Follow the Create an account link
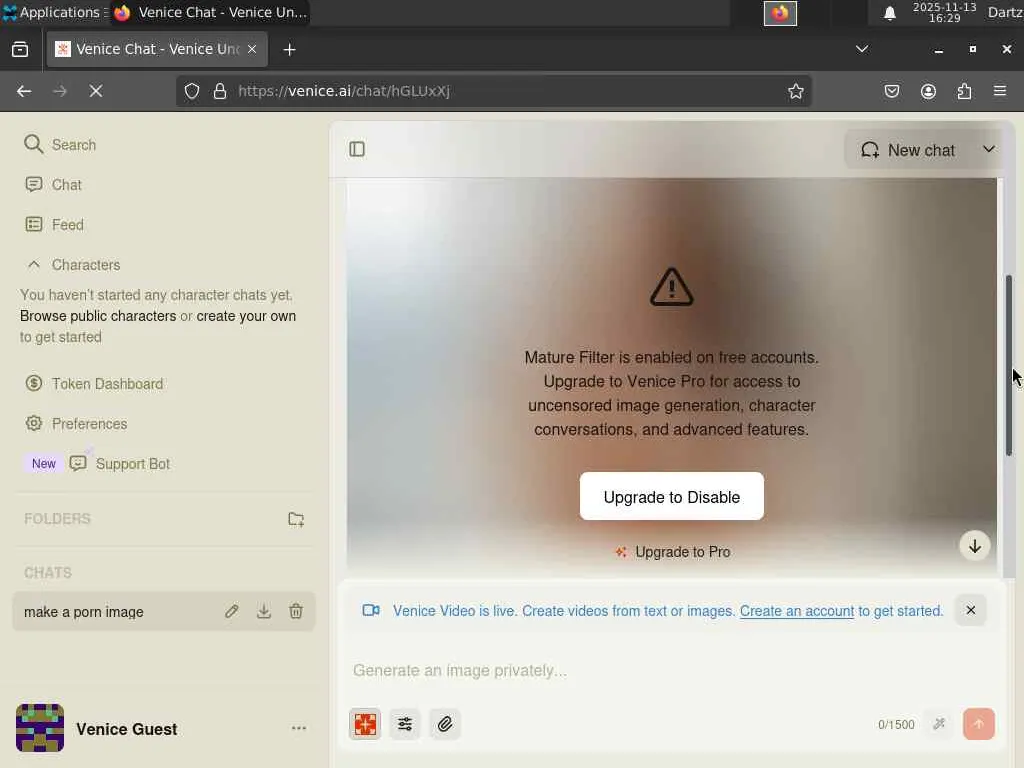The width and height of the screenshot is (1024, 768). click(x=797, y=611)
